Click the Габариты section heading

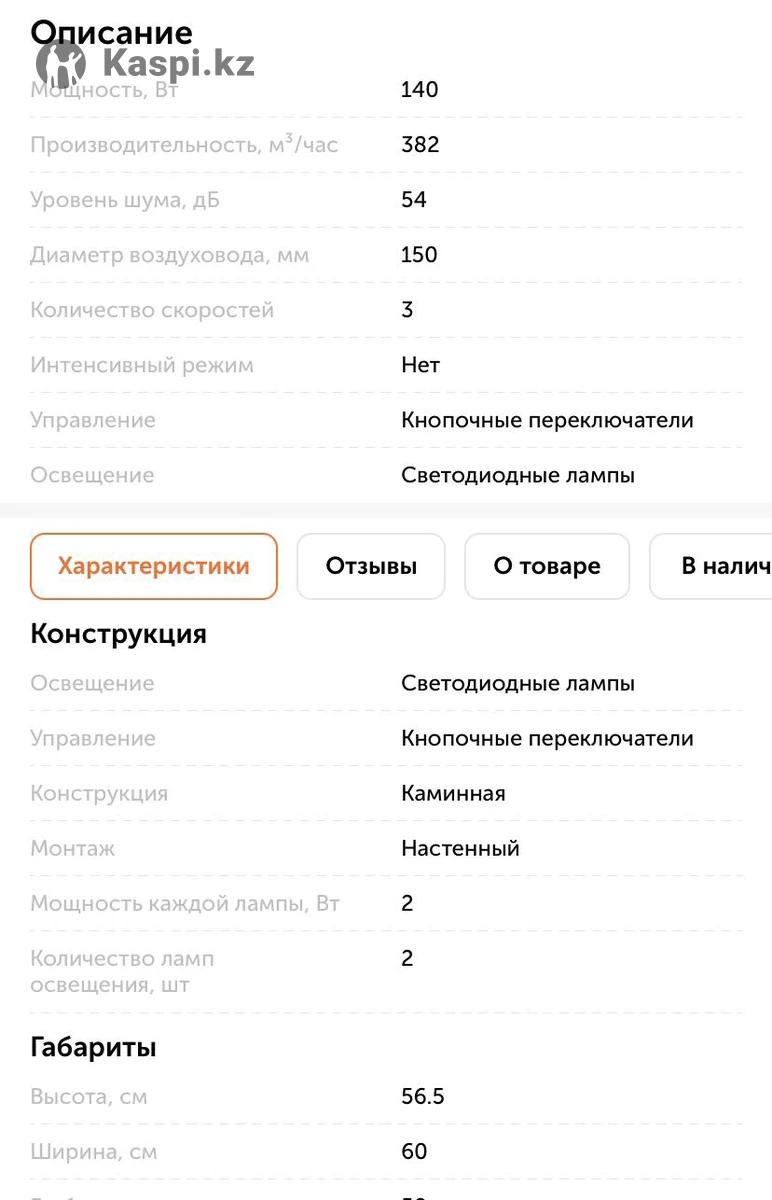pyautogui.click(x=93, y=1048)
